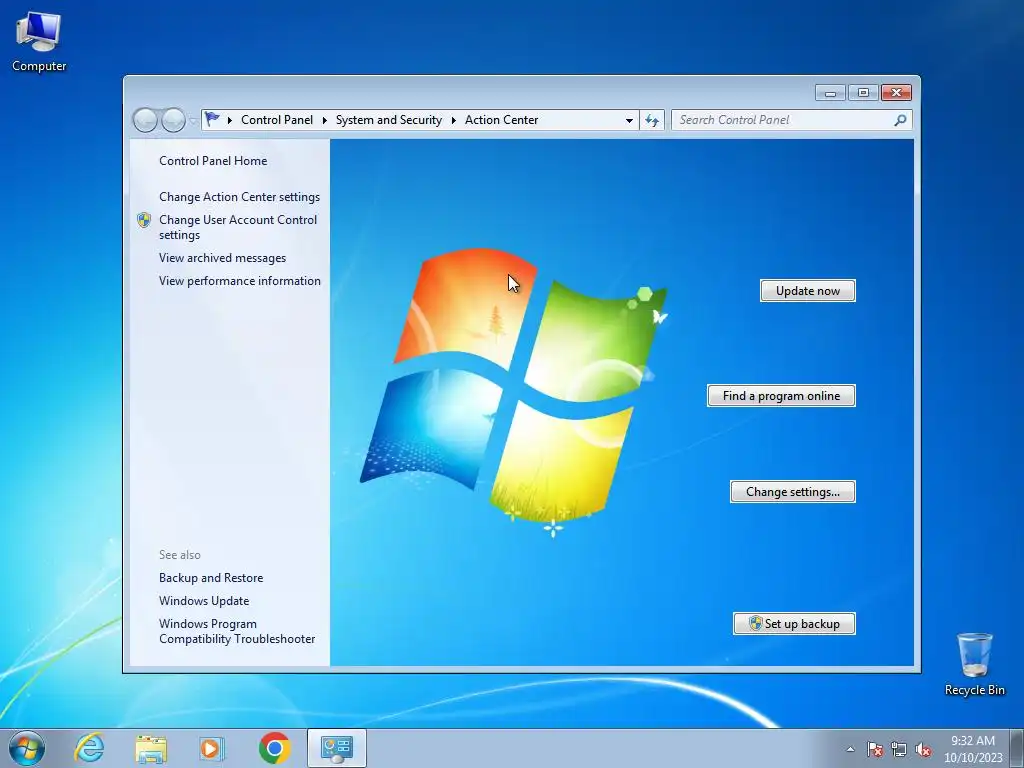
Task: Maximize the Action Center window
Action: point(863,93)
